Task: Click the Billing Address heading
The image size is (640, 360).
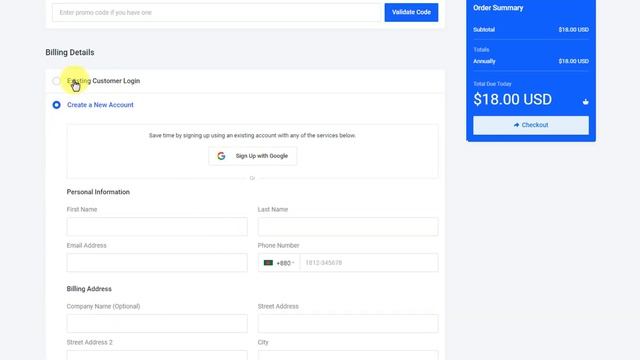Action: pyautogui.click(x=89, y=289)
